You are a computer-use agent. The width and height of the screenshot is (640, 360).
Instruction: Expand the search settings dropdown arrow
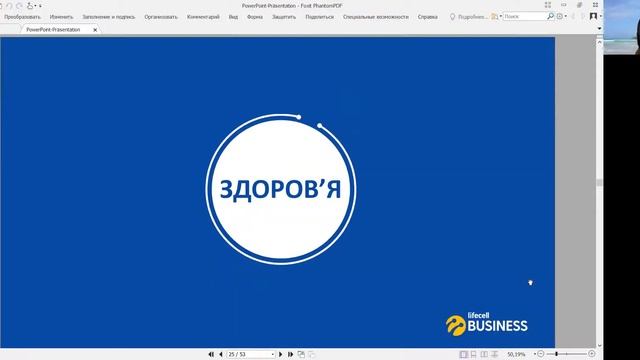(x=566, y=16)
